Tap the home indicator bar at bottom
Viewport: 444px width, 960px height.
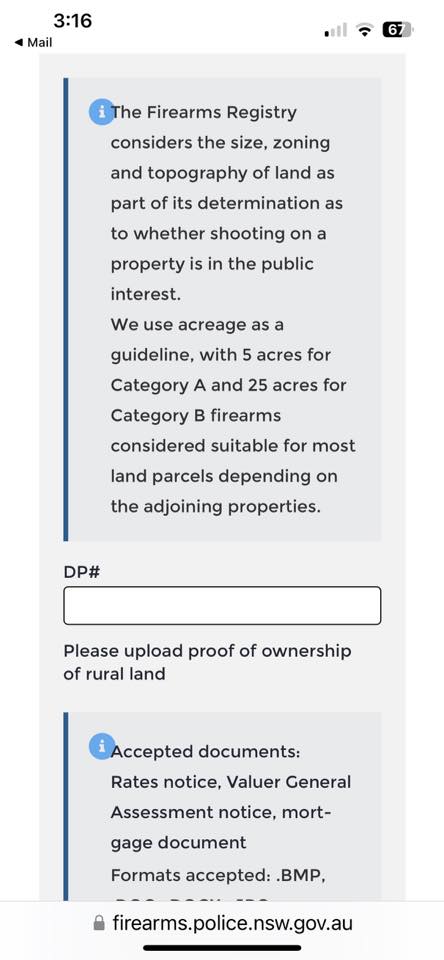pos(222,948)
